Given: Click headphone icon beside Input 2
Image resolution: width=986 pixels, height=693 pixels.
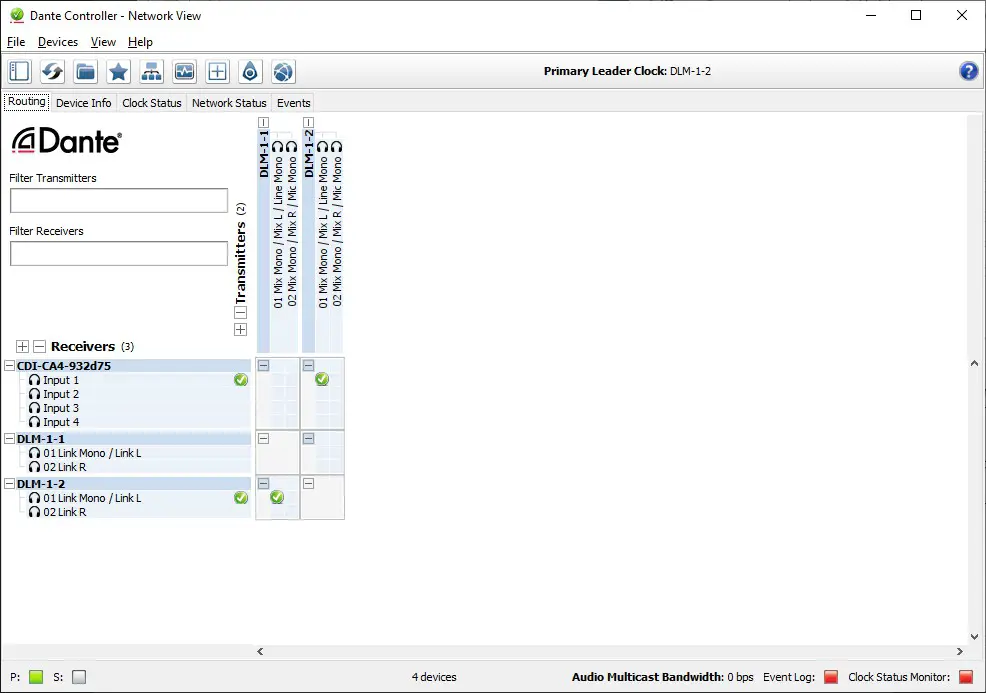Looking at the screenshot, I should pyautogui.click(x=35, y=394).
